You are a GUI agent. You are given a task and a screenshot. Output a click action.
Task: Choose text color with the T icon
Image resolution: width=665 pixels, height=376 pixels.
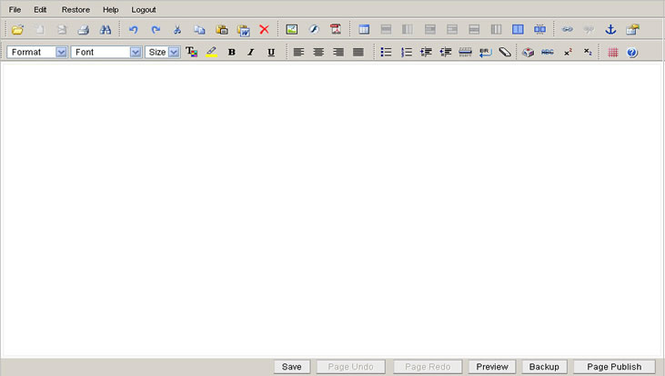tap(192, 52)
